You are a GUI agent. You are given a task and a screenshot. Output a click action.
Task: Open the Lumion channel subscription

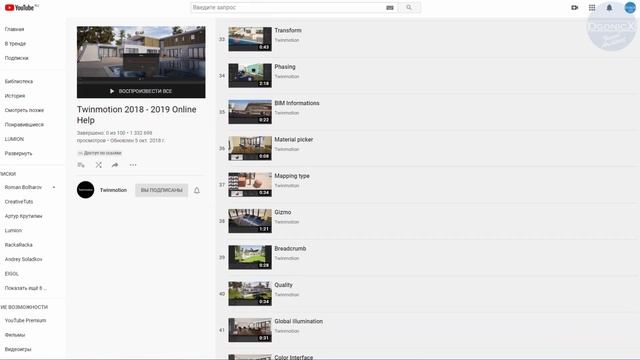pyautogui.click(x=13, y=231)
